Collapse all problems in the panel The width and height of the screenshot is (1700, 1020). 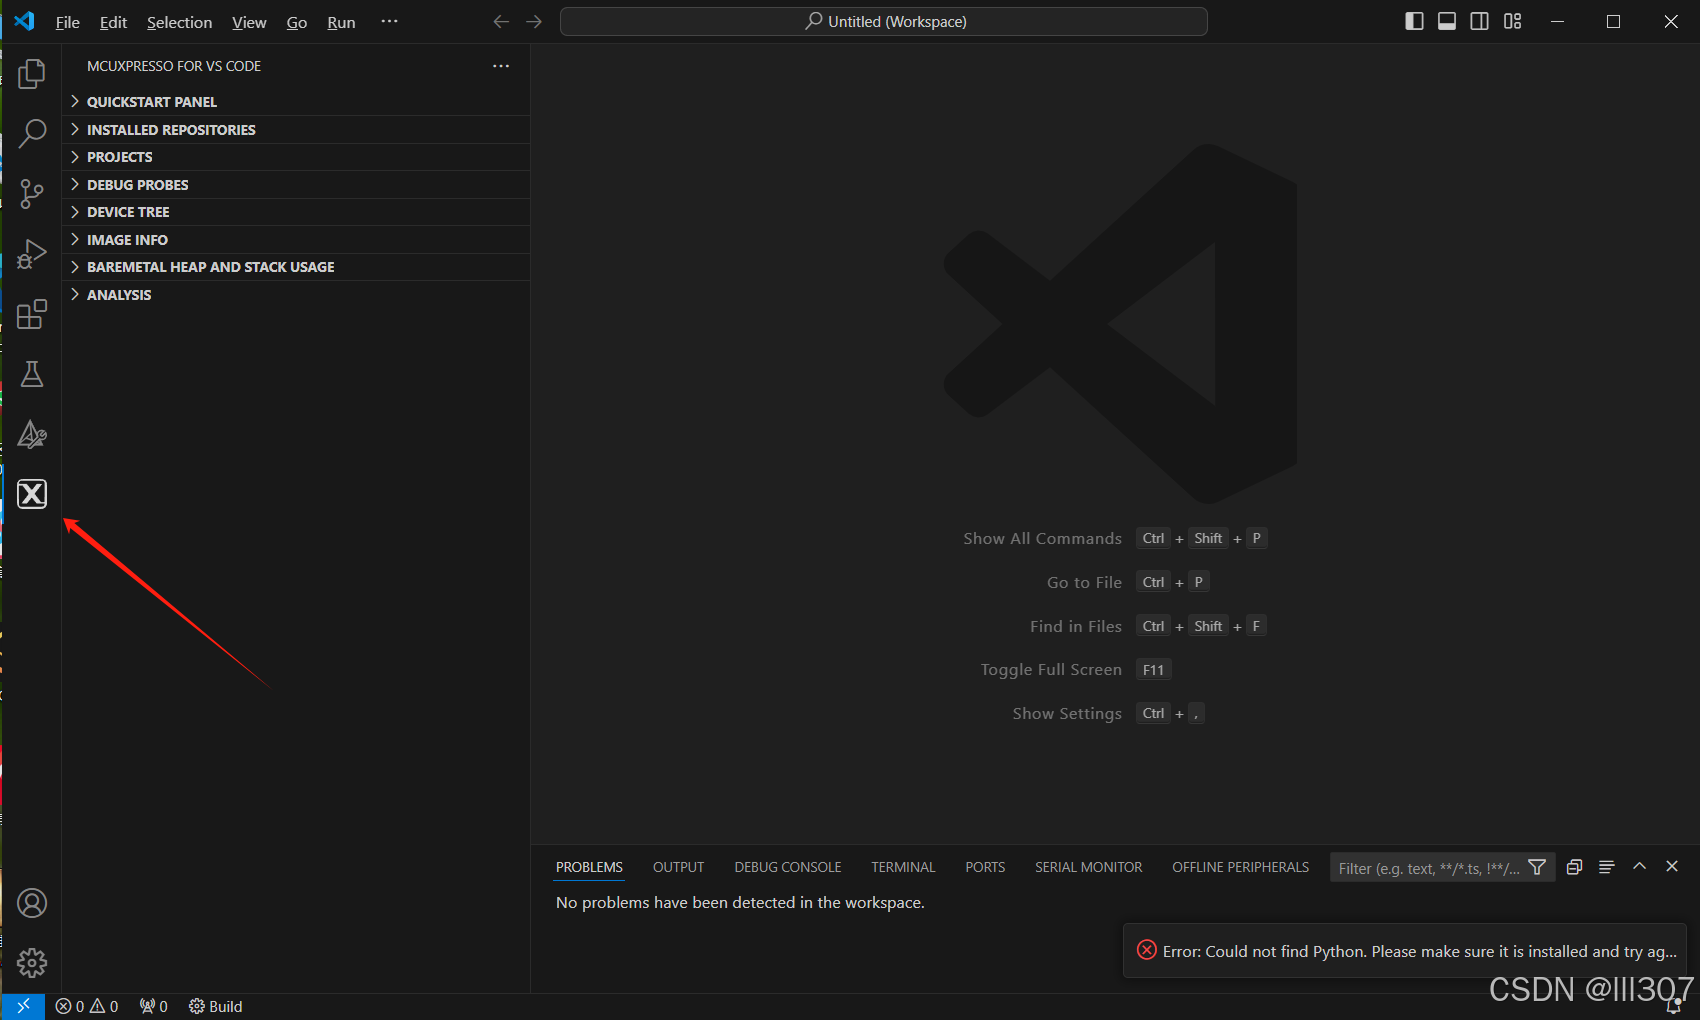pyautogui.click(x=1574, y=867)
